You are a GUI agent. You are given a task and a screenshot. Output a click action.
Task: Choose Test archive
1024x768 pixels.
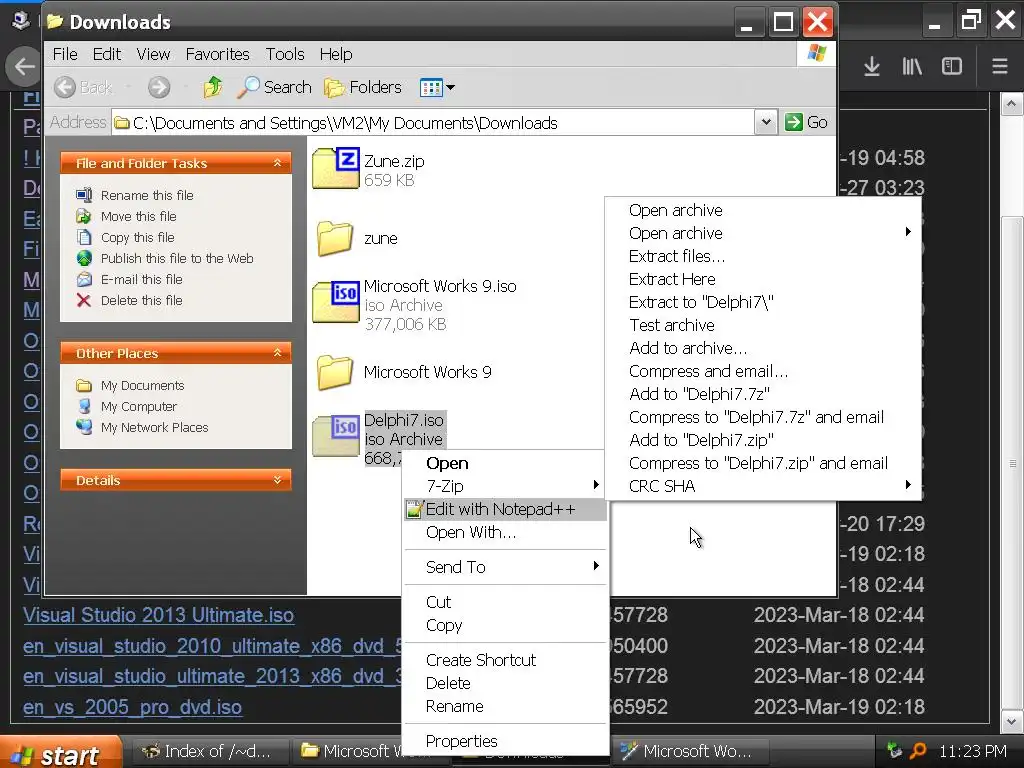pos(763,325)
